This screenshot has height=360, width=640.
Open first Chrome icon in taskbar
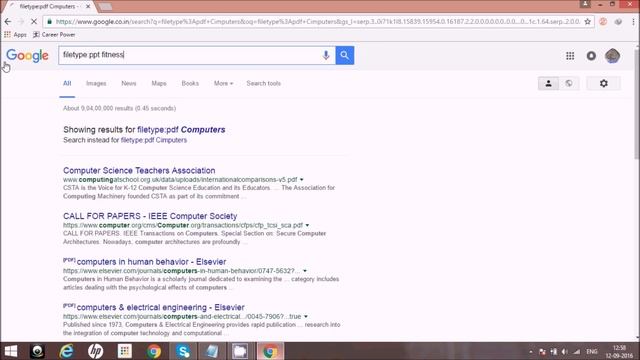tap(154, 351)
